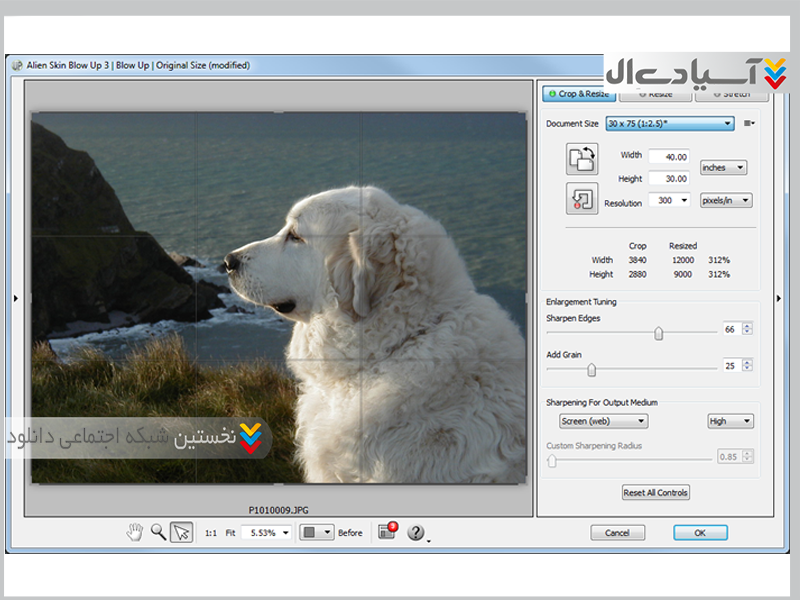Open the Help question mark icon
800x600 pixels.
(416, 532)
